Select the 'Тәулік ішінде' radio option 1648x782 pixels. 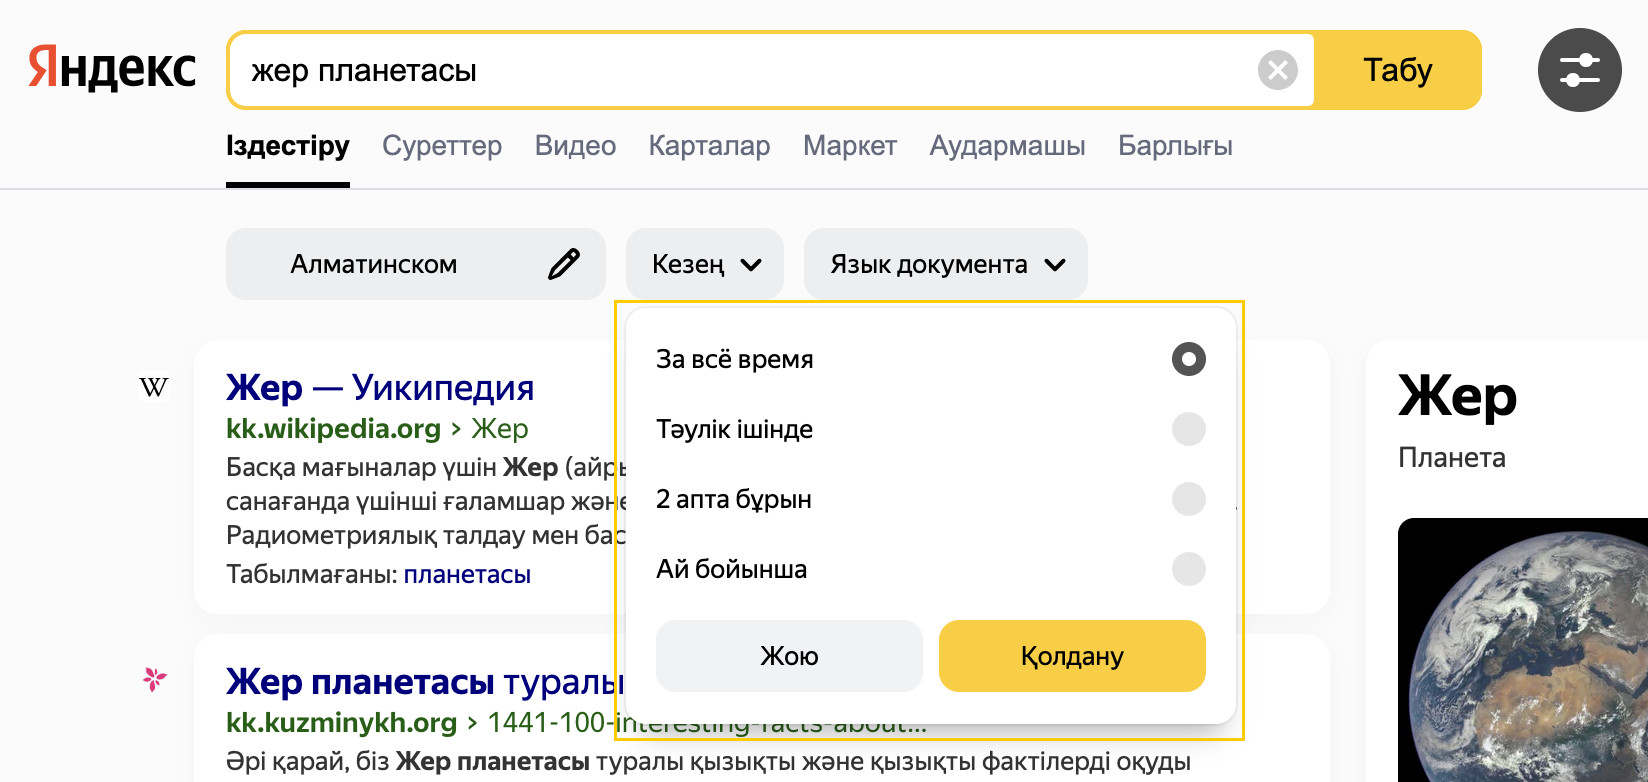click(1188, 429)
